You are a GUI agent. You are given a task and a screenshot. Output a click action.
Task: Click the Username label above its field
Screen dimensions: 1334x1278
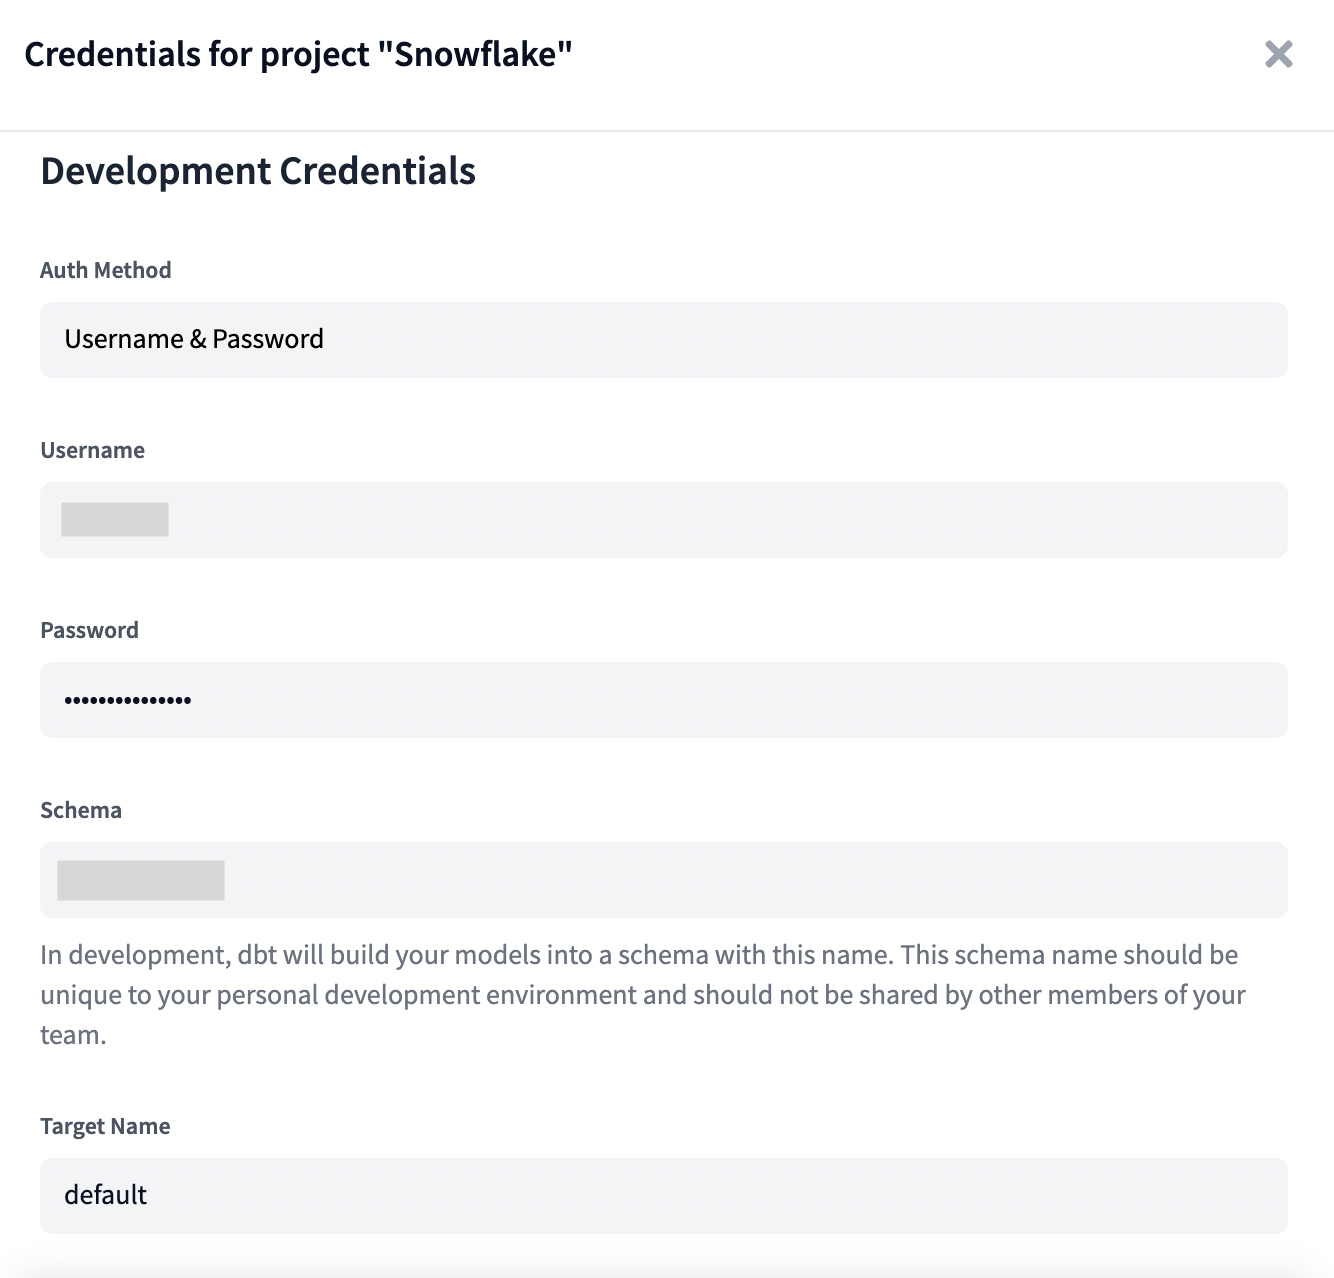[92, 450]
